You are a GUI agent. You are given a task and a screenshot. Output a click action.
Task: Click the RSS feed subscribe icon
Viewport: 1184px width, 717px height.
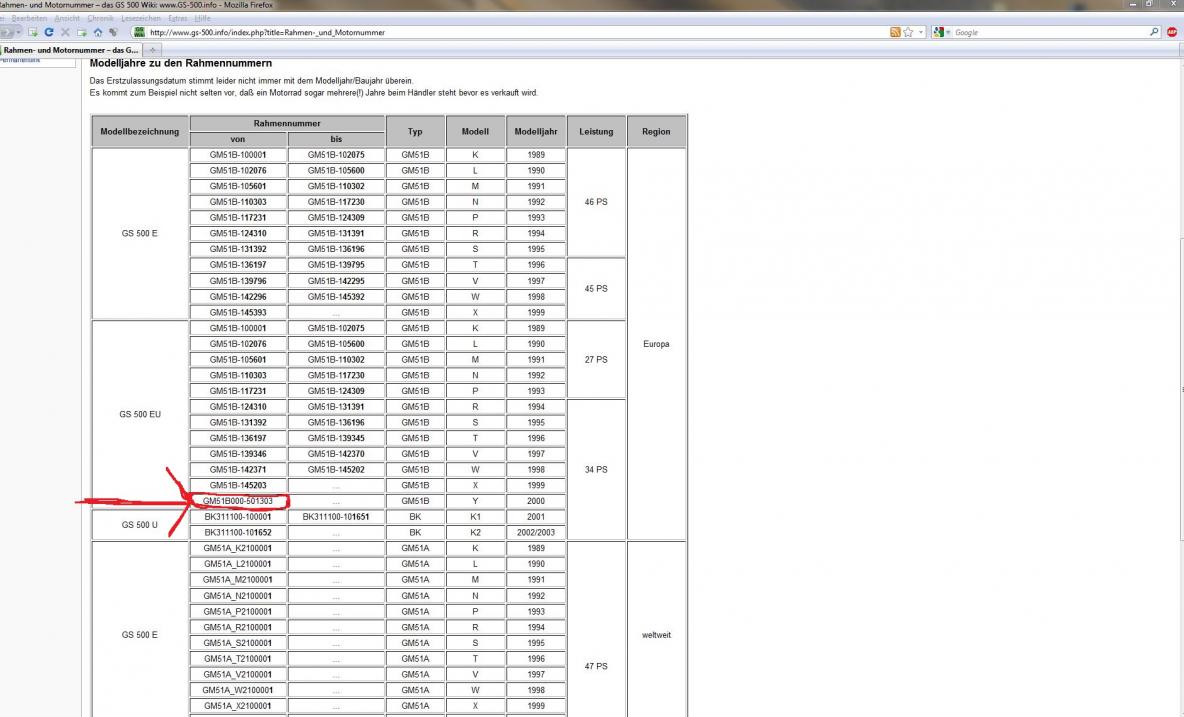(x=896, y=32)
